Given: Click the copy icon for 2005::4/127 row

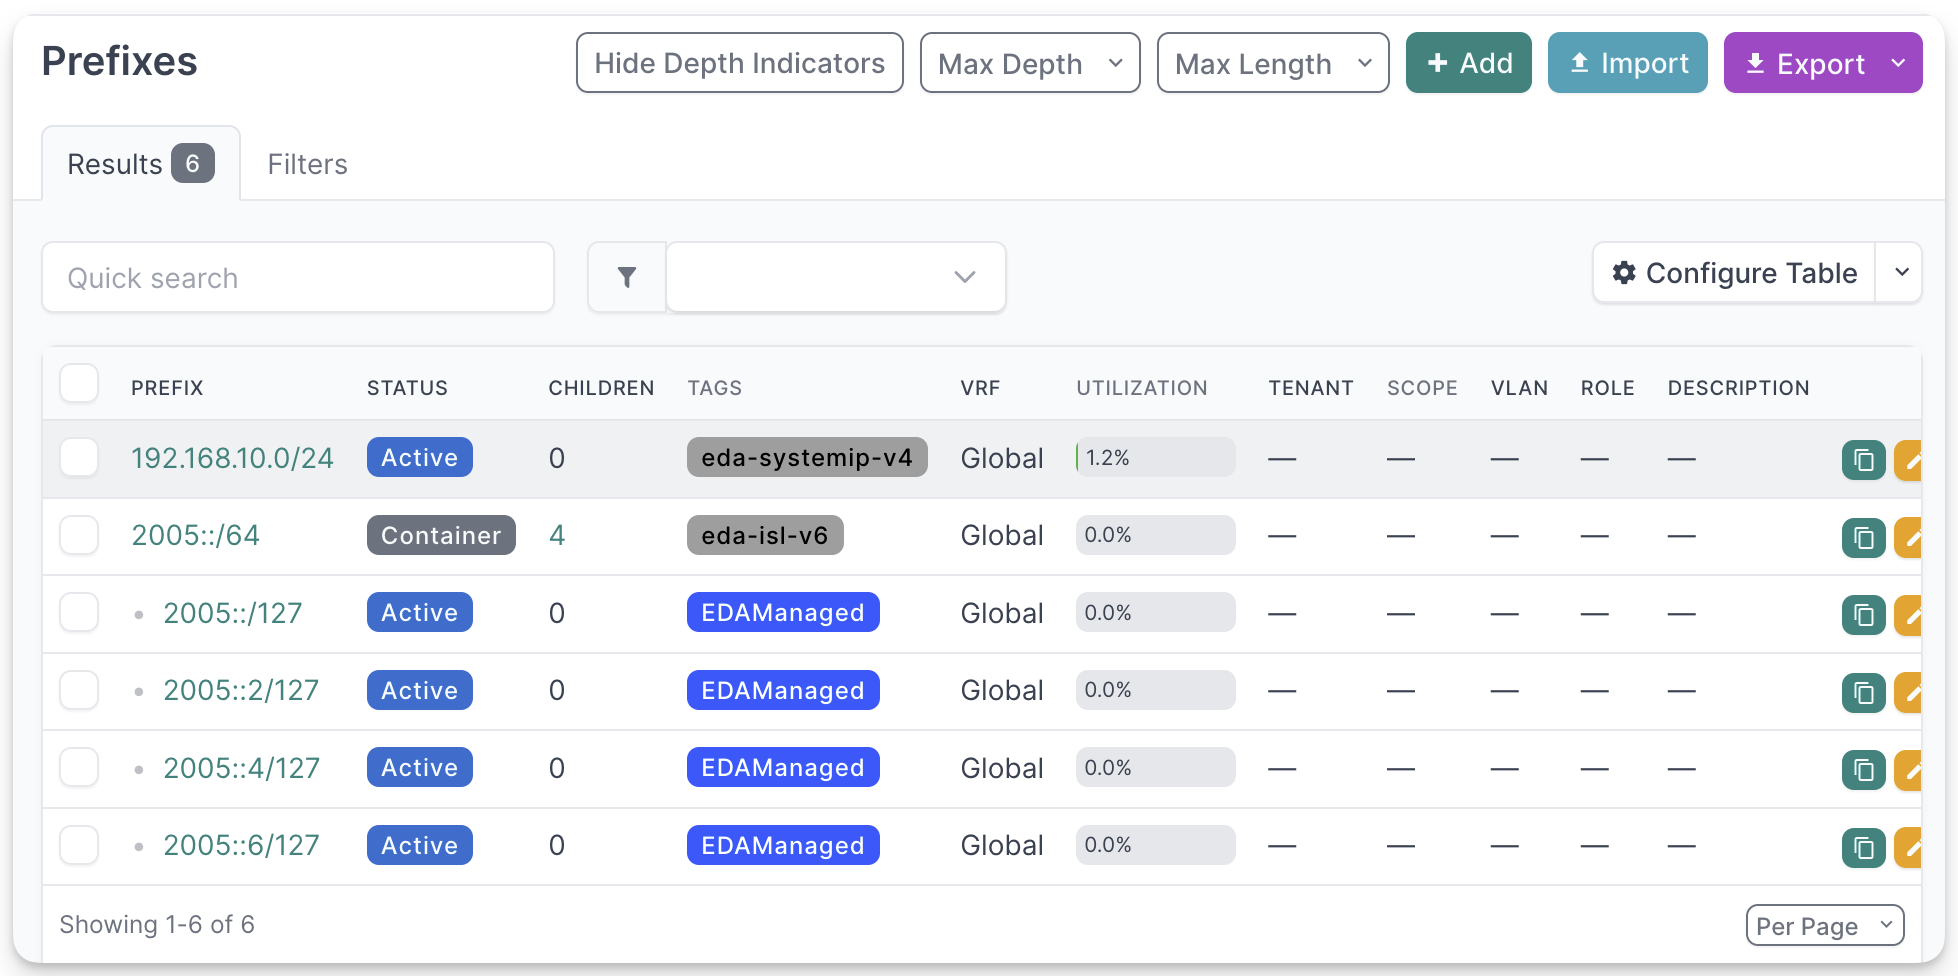Looking at the screenshot, I should tap(1863, 770).
